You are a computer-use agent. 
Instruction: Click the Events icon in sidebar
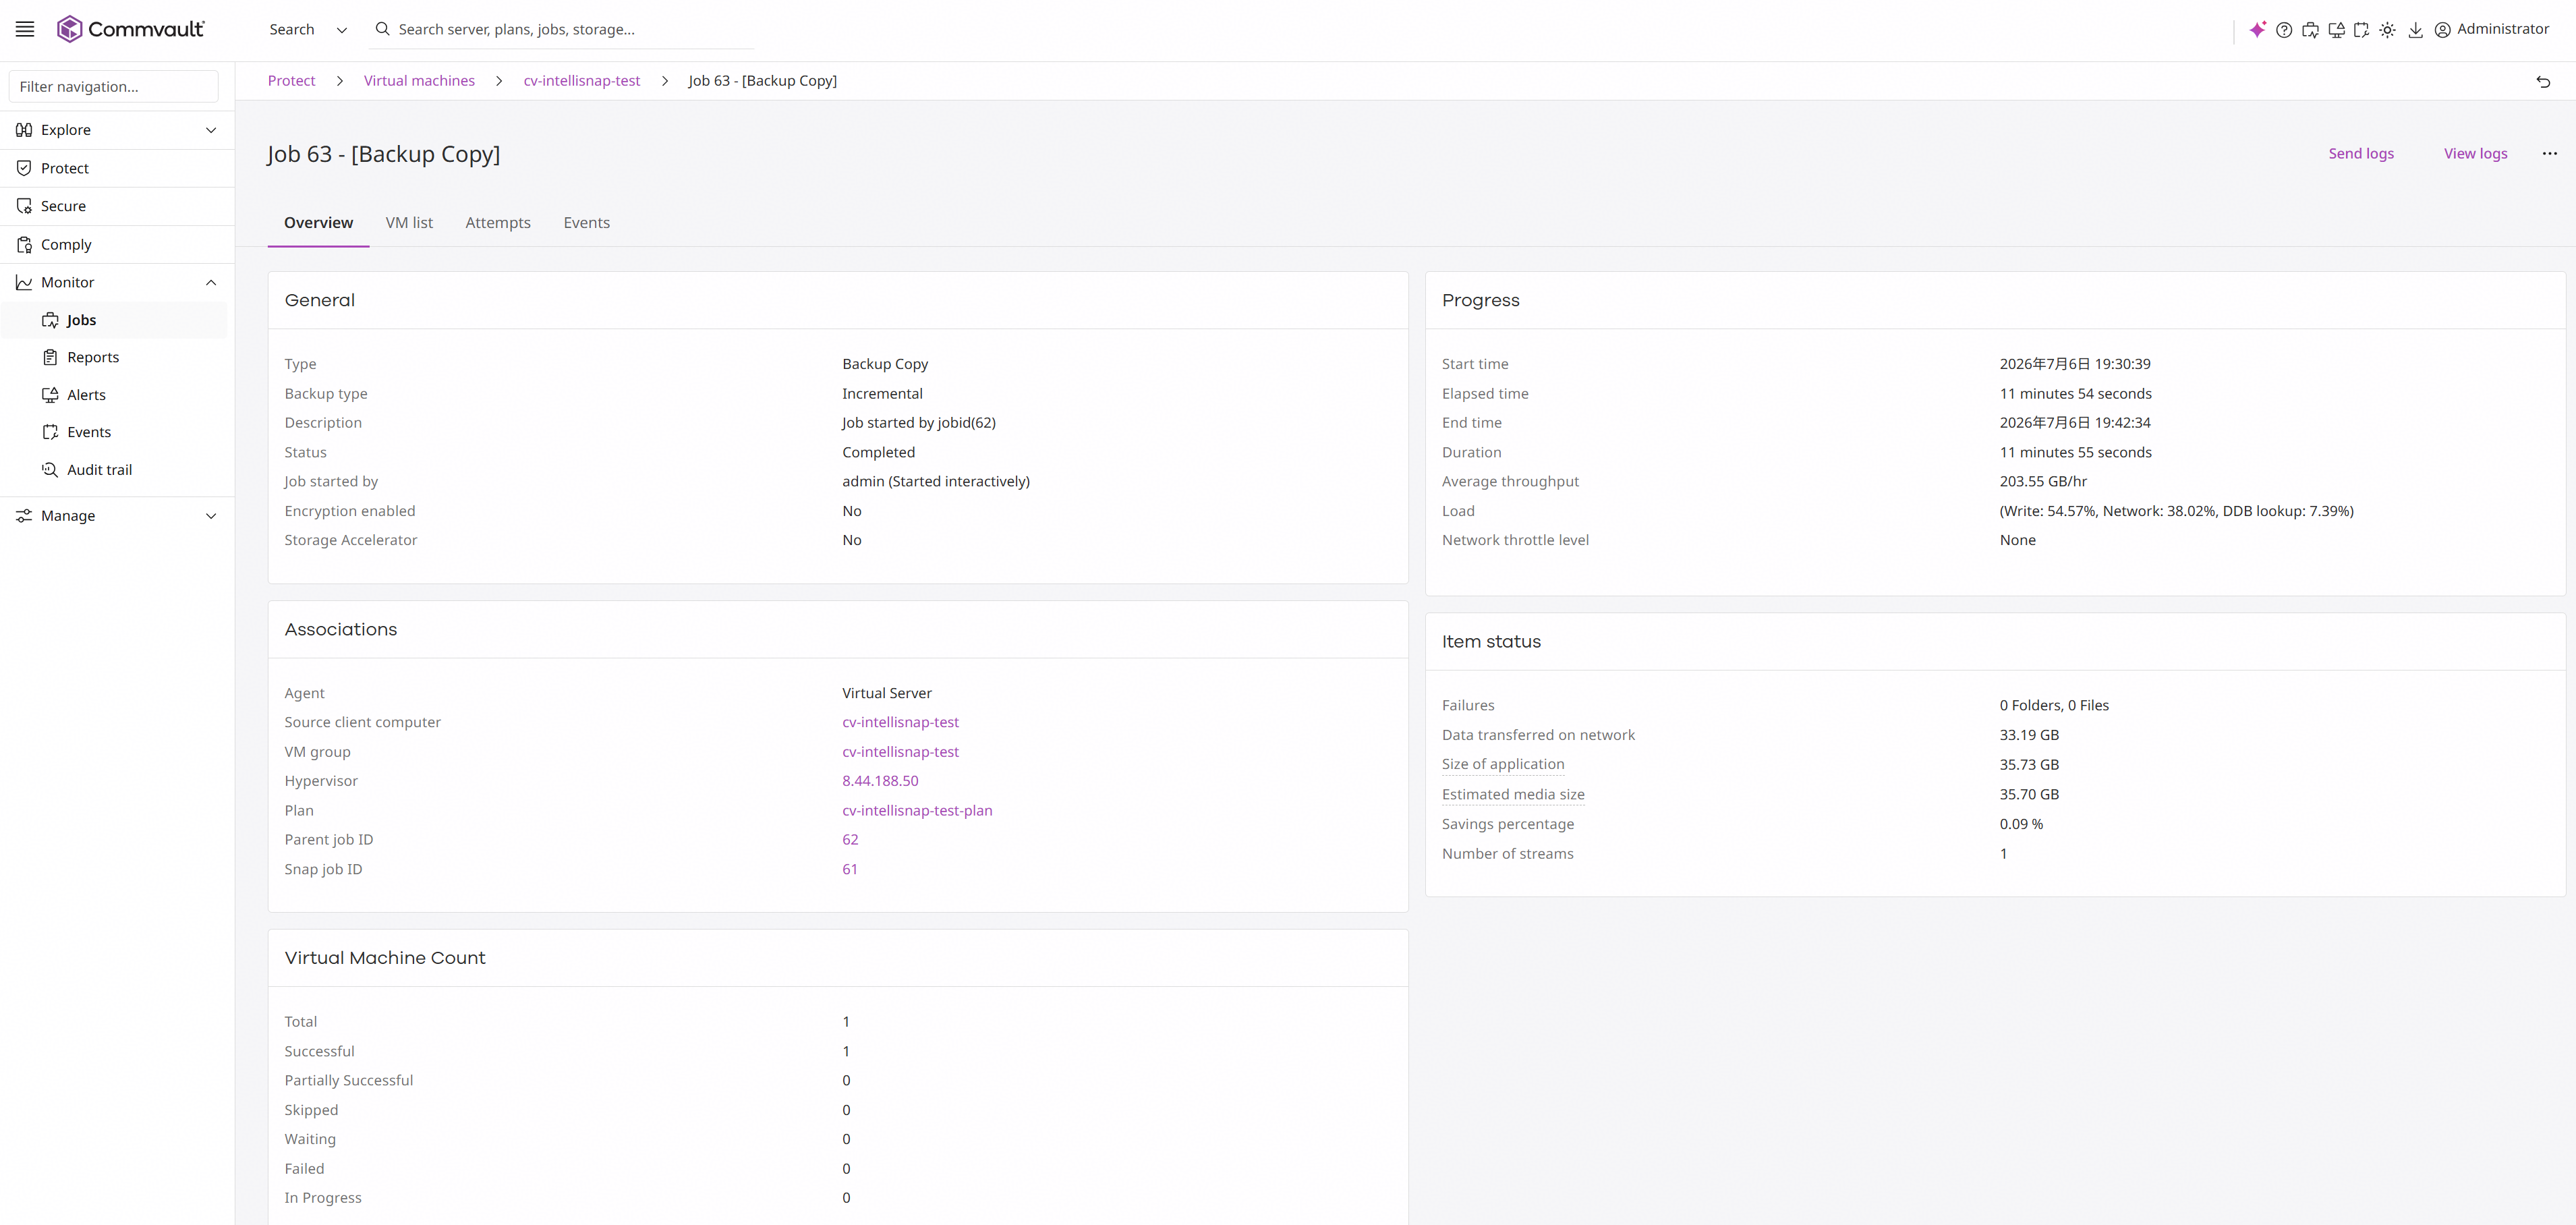coord(50,432)
